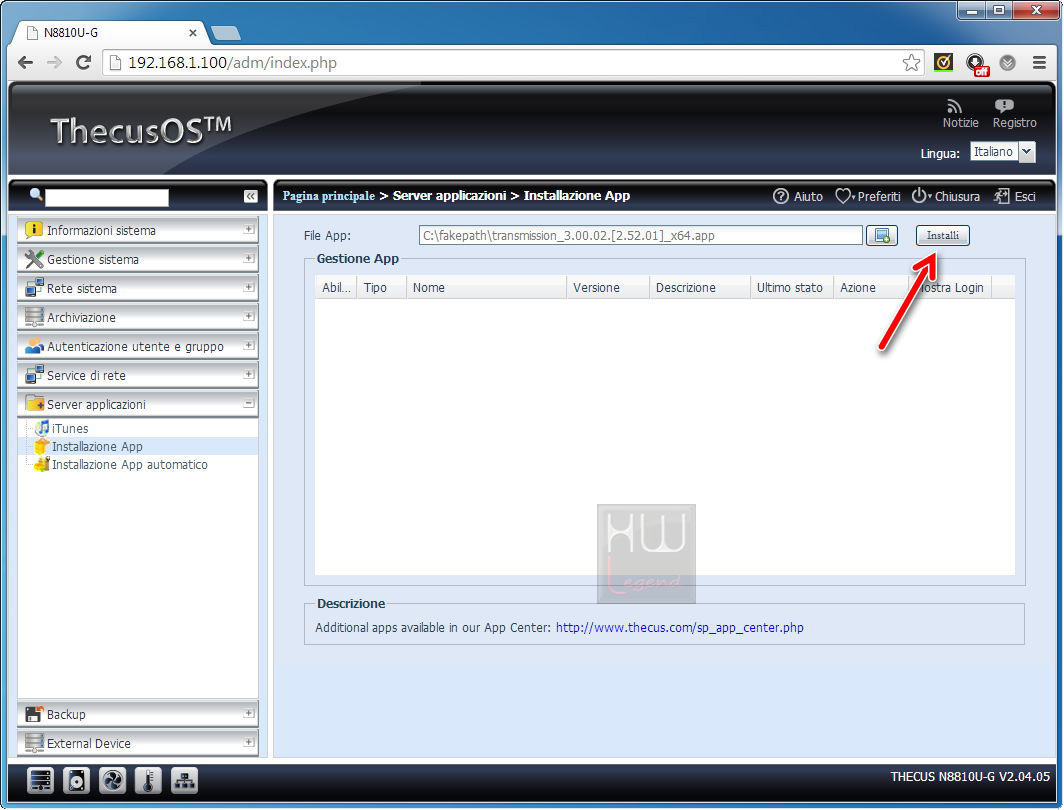
Task: Expand Autenticazione utente e gruppo section
Action: (x=249, y=345)
